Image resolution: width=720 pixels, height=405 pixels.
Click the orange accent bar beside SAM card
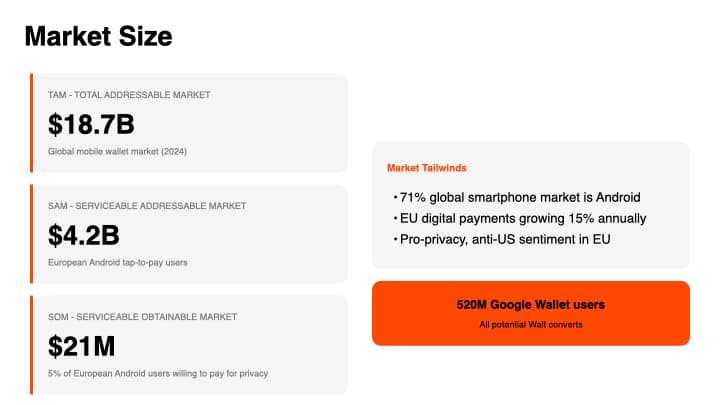[x=32, y=234]
